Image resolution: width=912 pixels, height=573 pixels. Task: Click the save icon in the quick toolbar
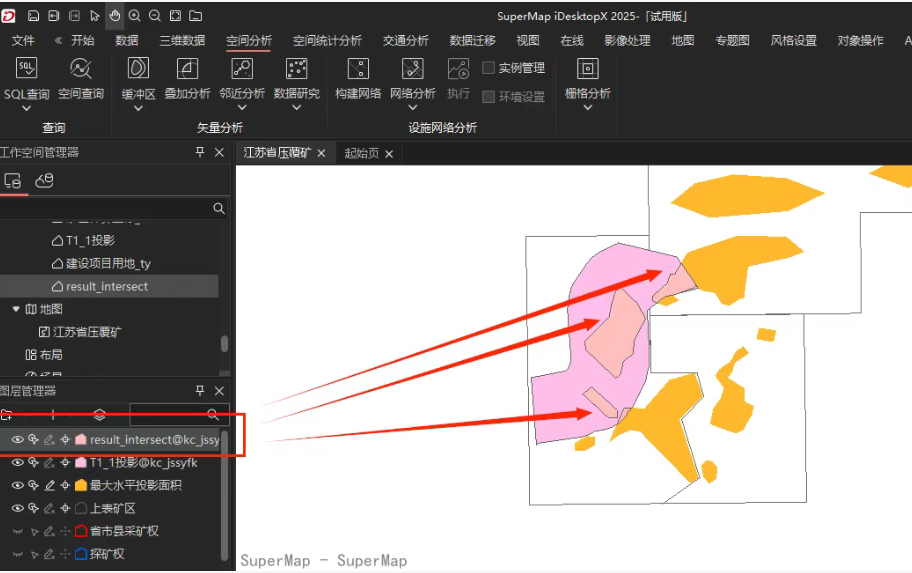click(33, 16)
